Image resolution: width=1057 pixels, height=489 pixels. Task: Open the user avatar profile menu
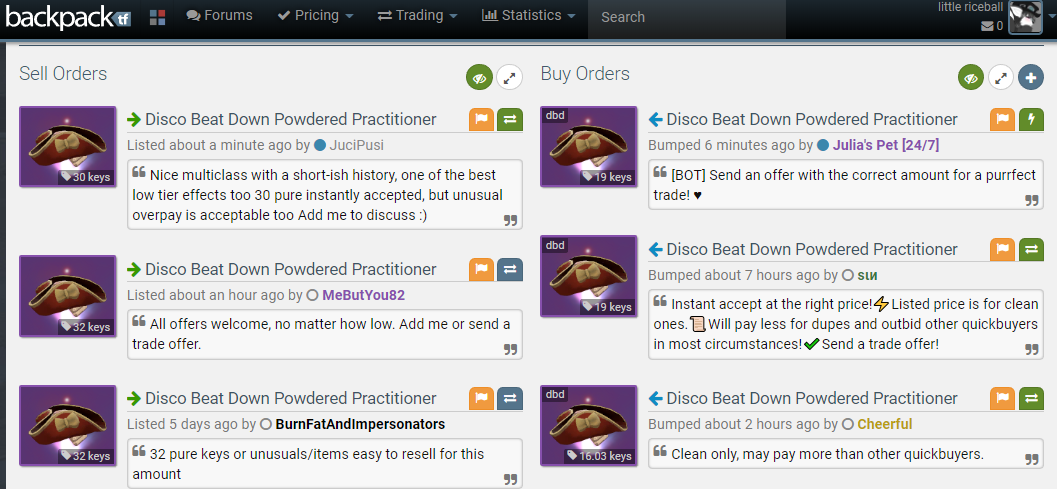tap(1025, 18)
